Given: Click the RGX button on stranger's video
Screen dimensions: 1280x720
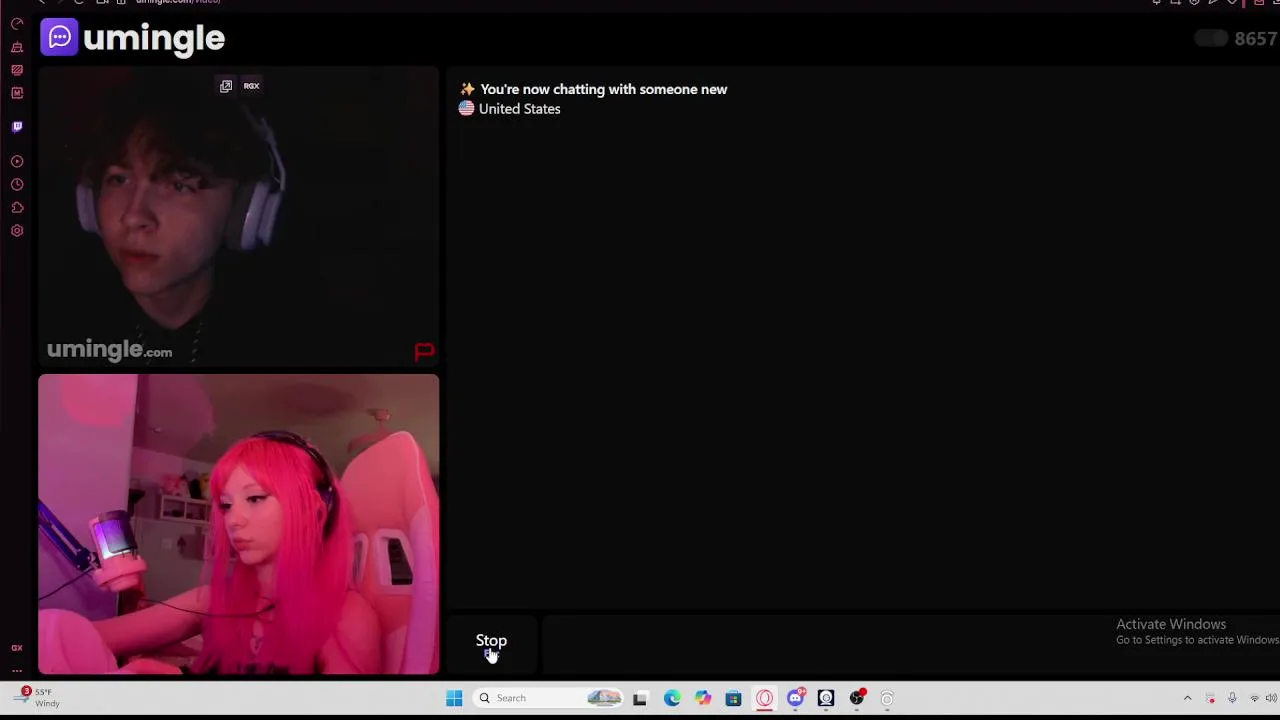Looking at the screenshot, I should [x=251, y=86].
